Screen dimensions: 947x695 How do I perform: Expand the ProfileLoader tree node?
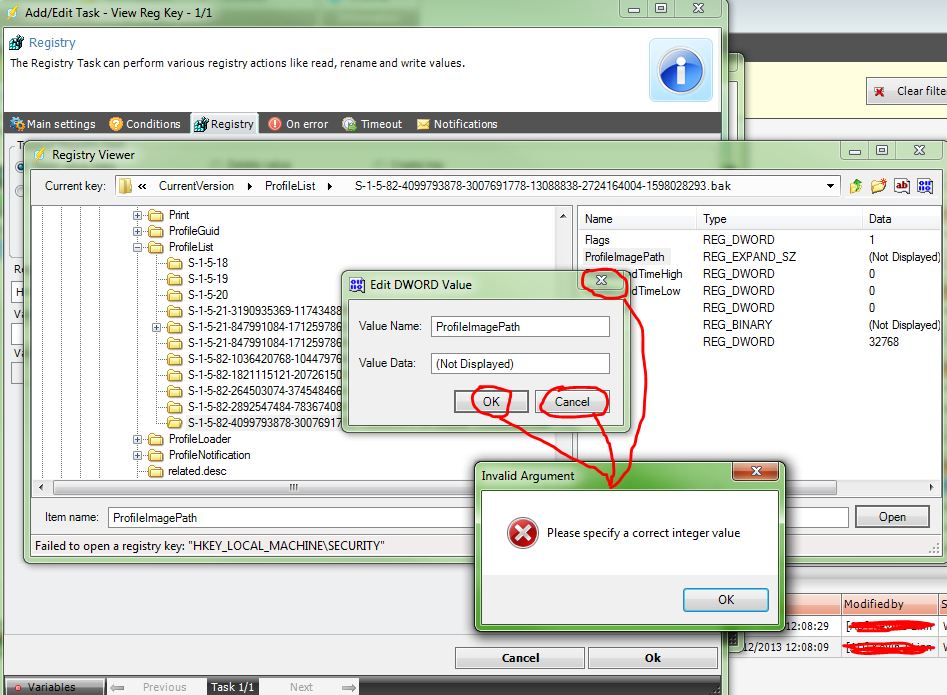[138, 439]
